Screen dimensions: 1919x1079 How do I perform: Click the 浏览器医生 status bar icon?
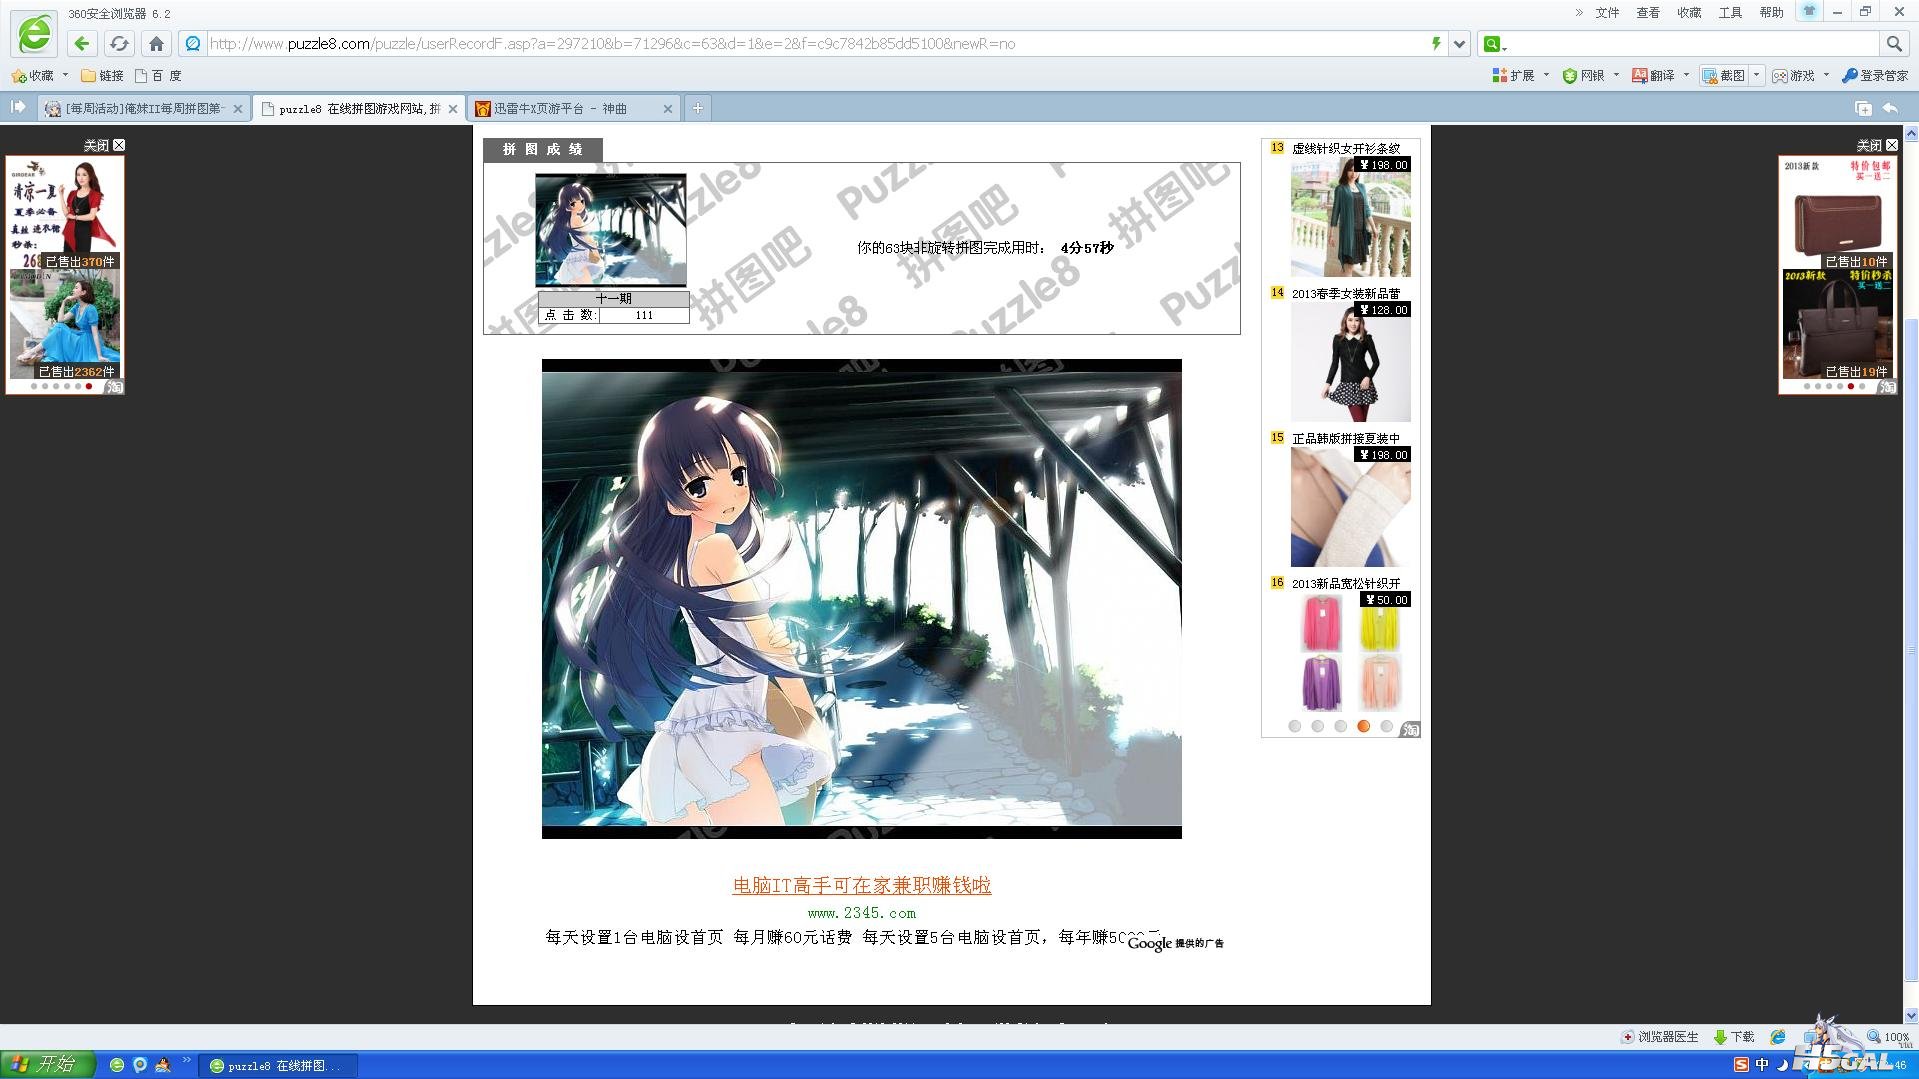click(x=1660, y=1037)
